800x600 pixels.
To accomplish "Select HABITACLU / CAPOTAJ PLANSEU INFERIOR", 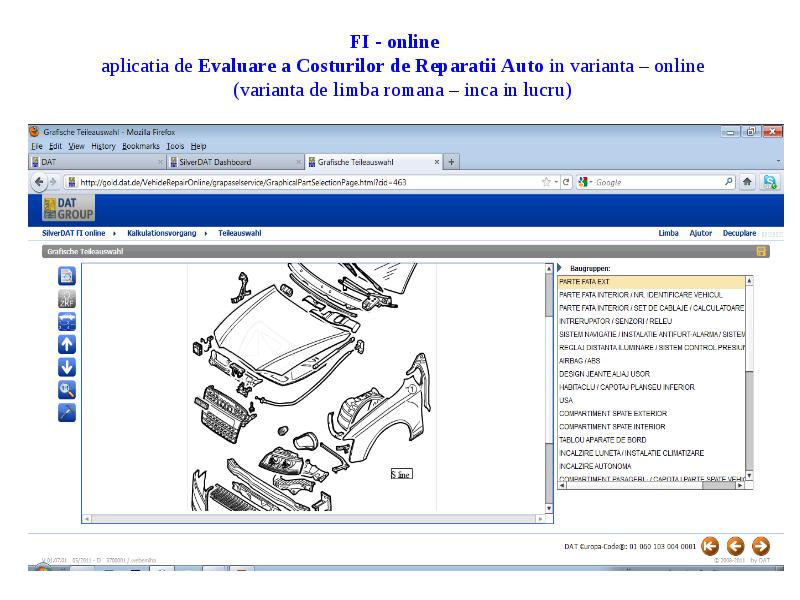I will 652,387.
